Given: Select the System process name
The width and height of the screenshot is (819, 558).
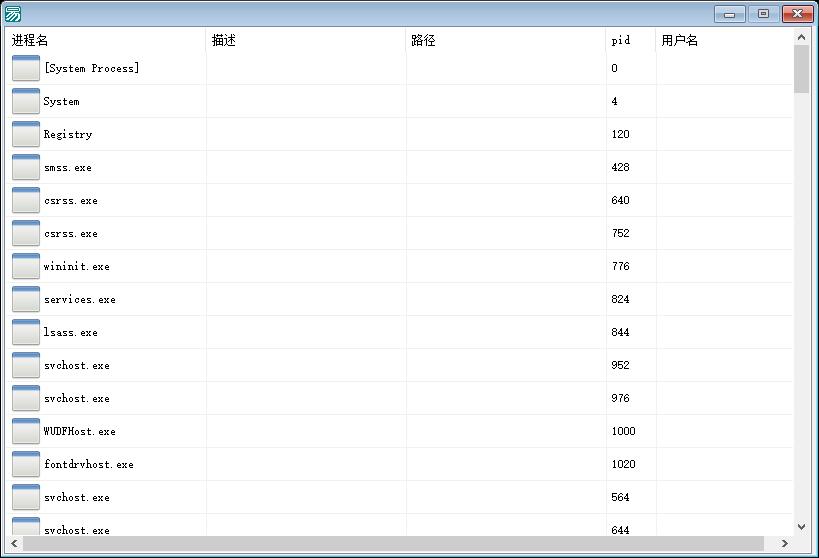Looking at the screenshot, I should pyautogui.click(x=62, y=101).
